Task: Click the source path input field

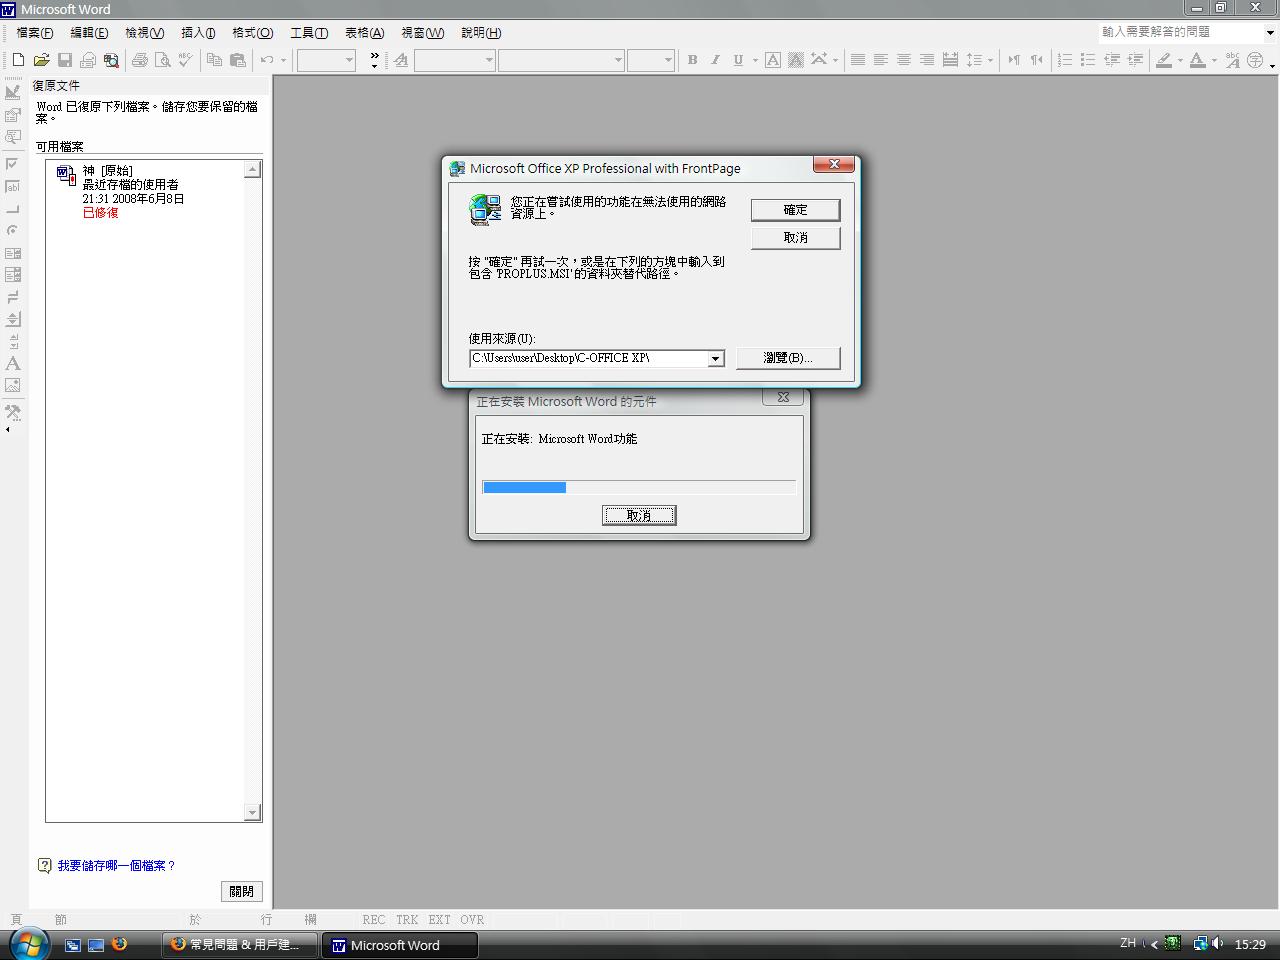Action: (589, 358)
